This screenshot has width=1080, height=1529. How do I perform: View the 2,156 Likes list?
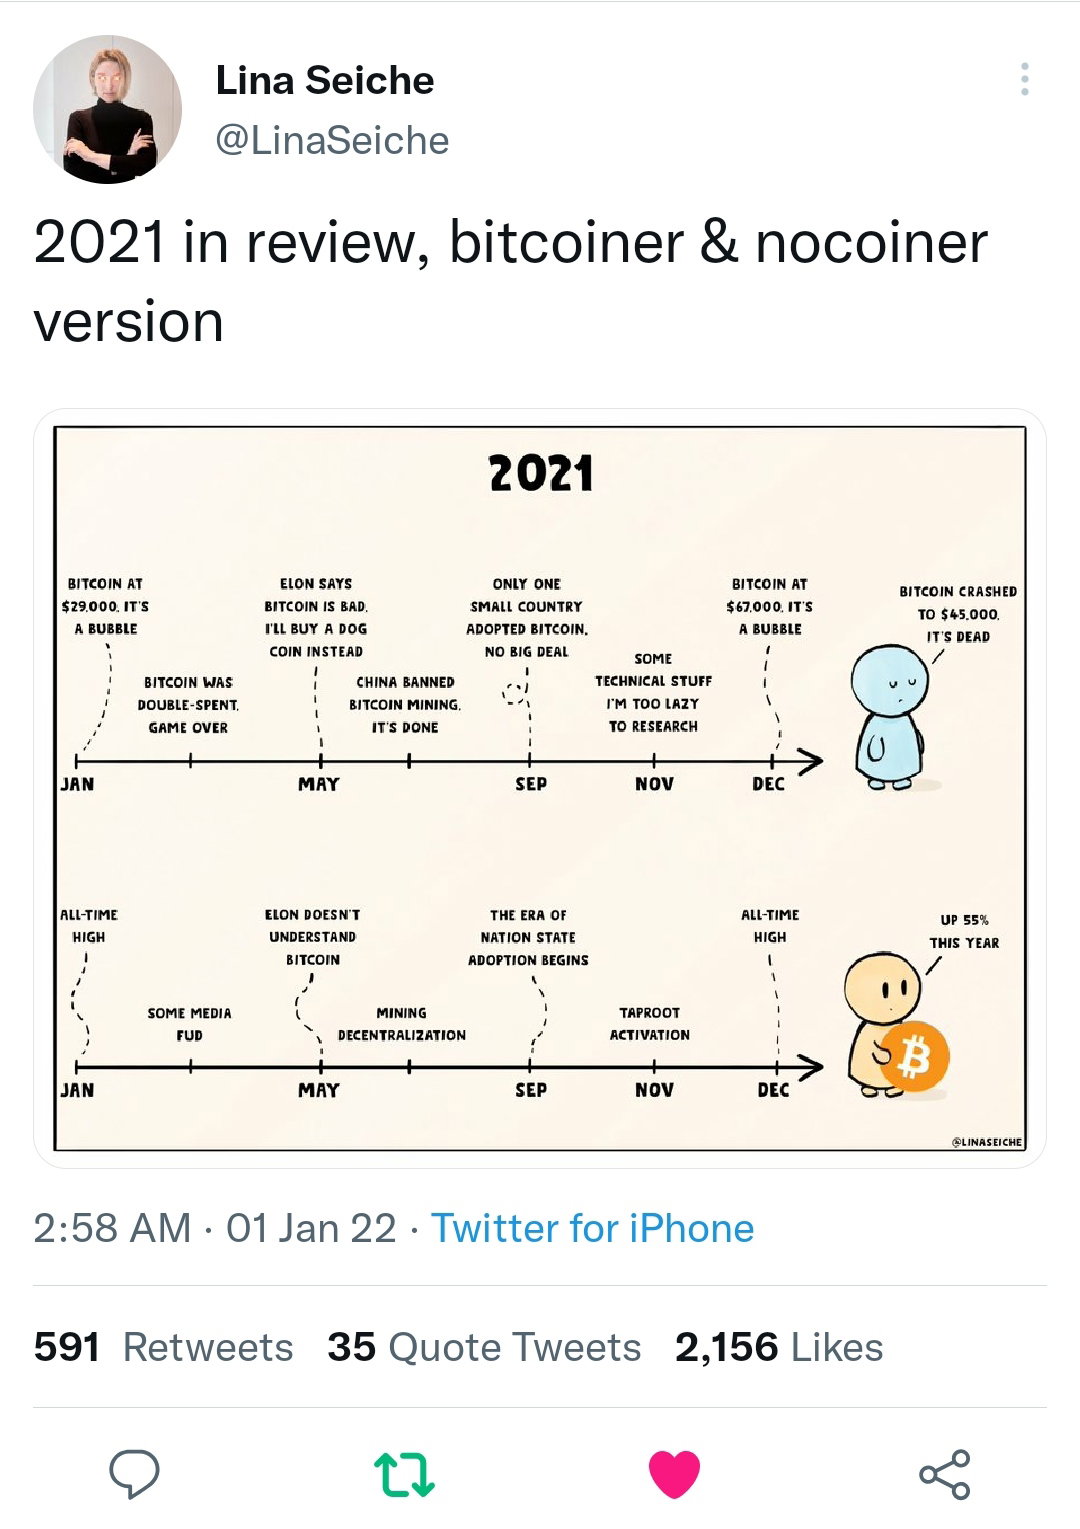[x=779, y=1347]
